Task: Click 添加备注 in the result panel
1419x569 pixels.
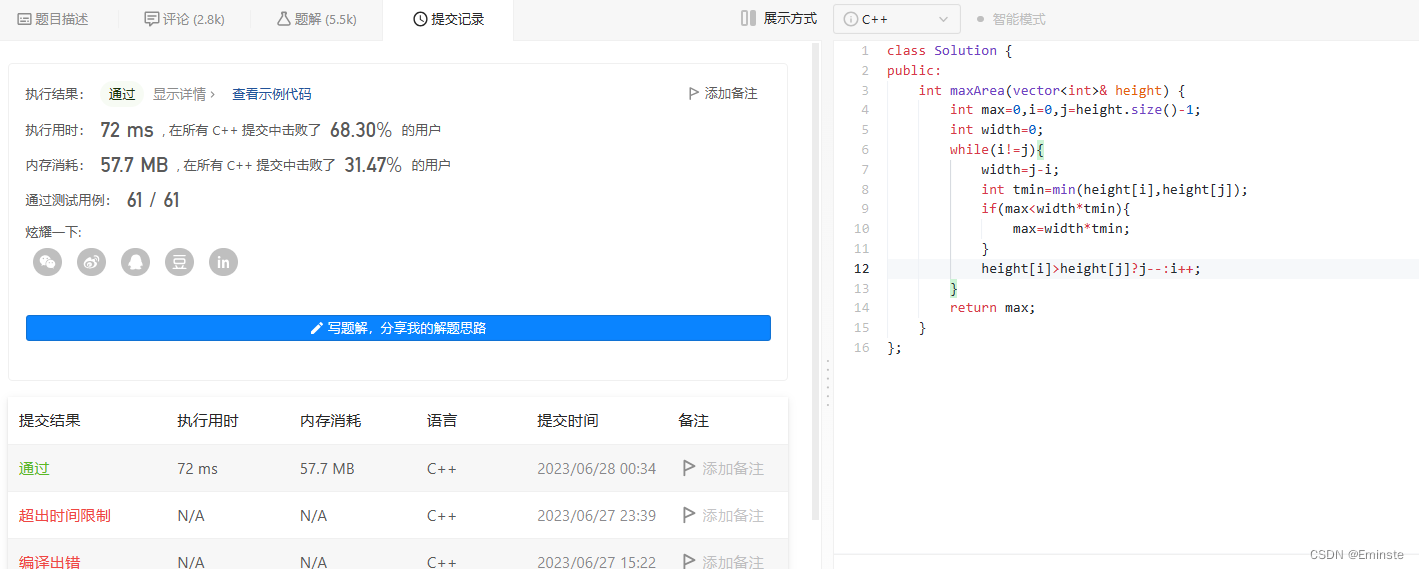Action: click(723, 93)
